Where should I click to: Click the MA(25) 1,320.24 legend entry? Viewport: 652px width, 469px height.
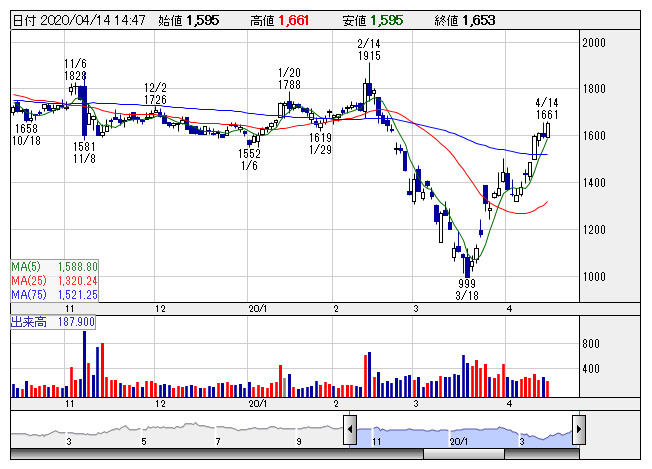click(x=54, y=281)
